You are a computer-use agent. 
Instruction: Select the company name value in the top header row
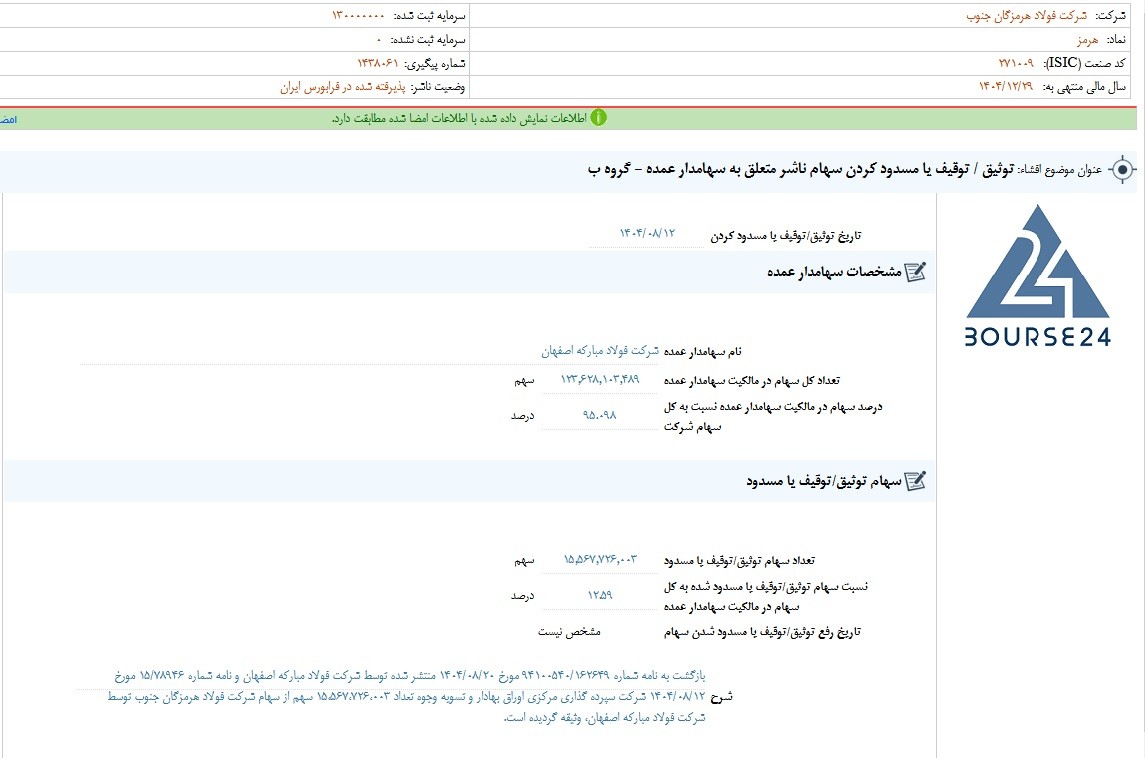click(x=1026, y=15)
